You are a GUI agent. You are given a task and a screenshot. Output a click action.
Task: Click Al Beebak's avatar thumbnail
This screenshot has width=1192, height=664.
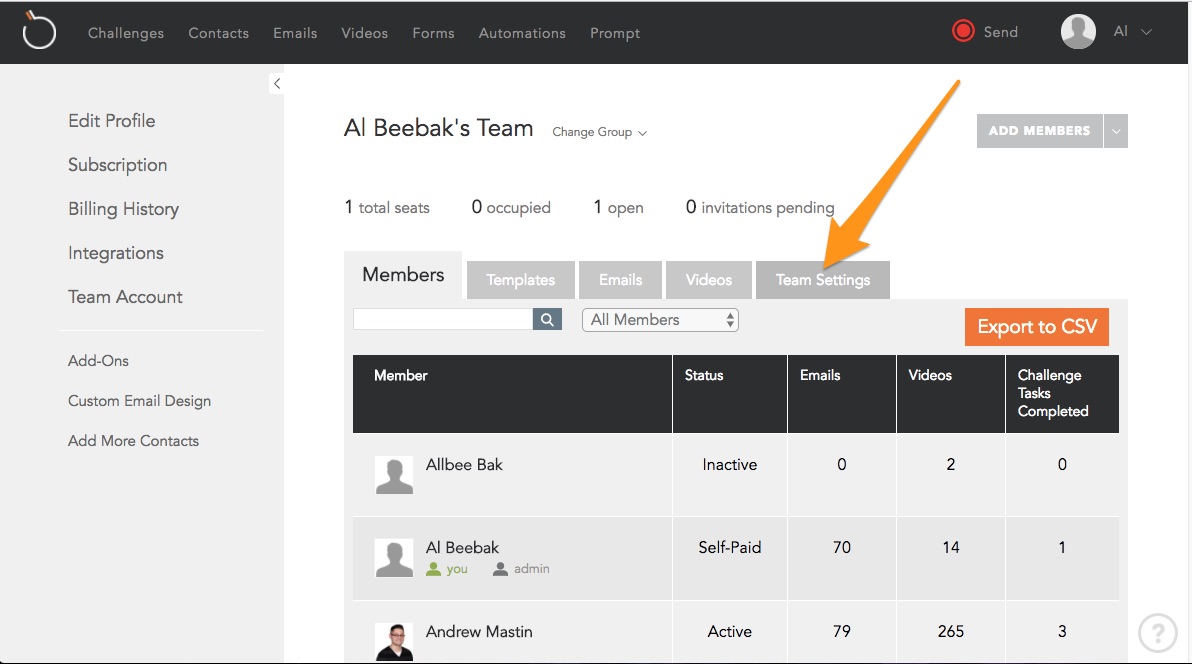pos(394,558)
